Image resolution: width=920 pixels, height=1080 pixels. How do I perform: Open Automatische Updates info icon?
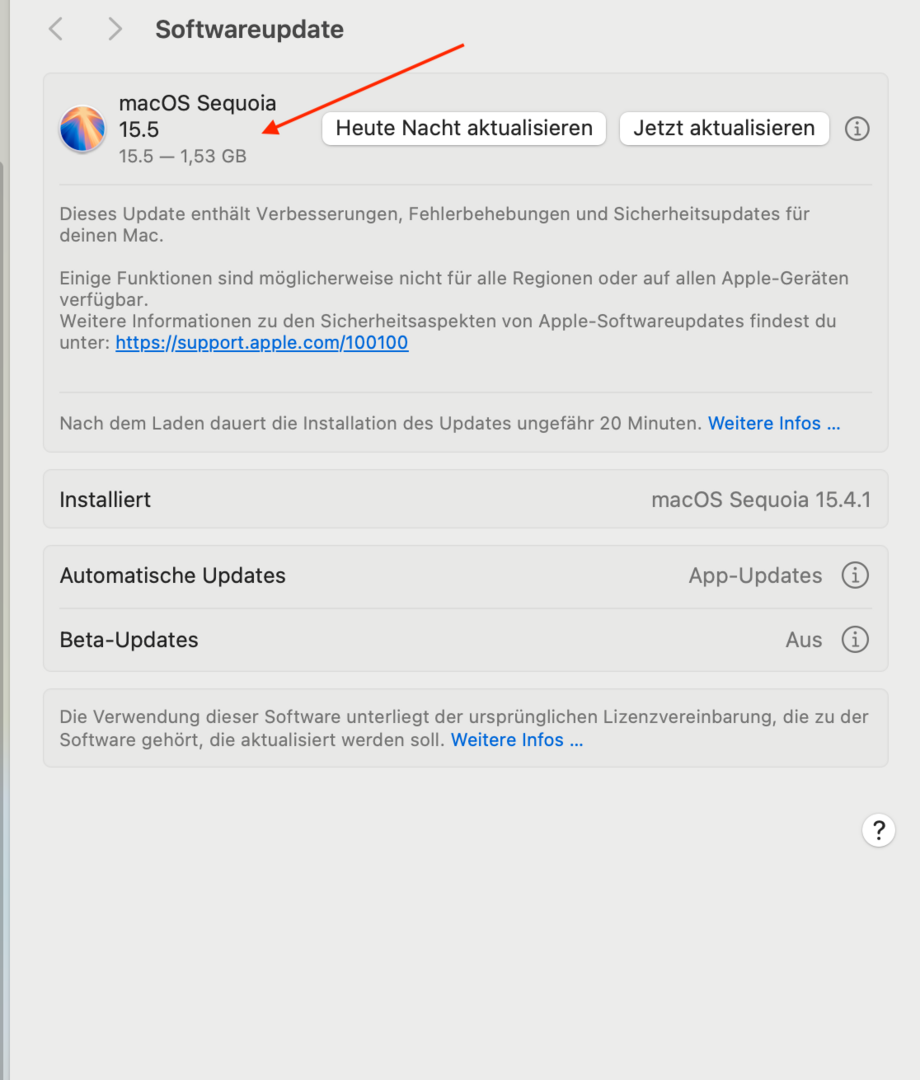[855, 575]
